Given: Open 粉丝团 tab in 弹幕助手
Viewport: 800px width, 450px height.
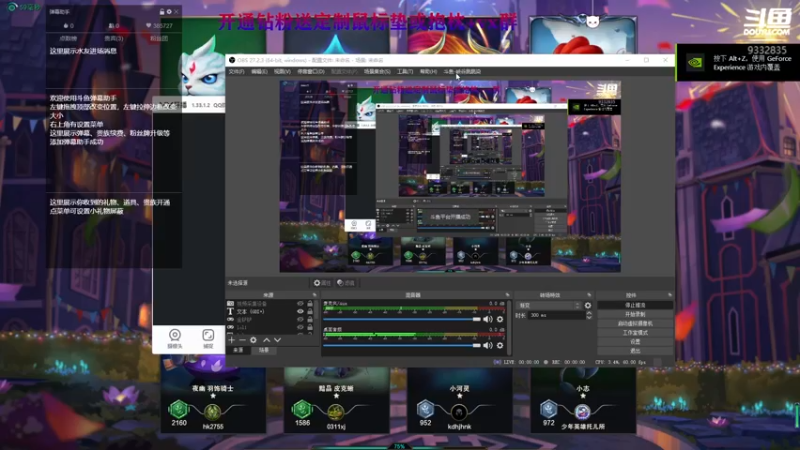Looking at the screenshot, I should click(159, 38).
